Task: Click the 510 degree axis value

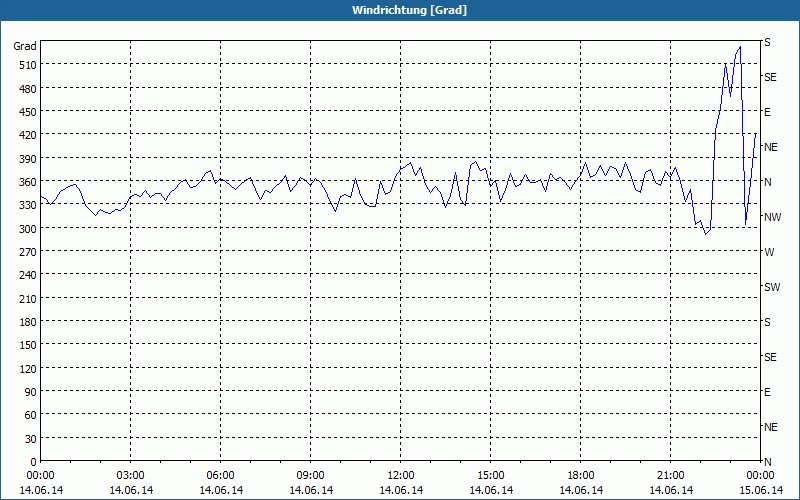Action: click(28, 65)
